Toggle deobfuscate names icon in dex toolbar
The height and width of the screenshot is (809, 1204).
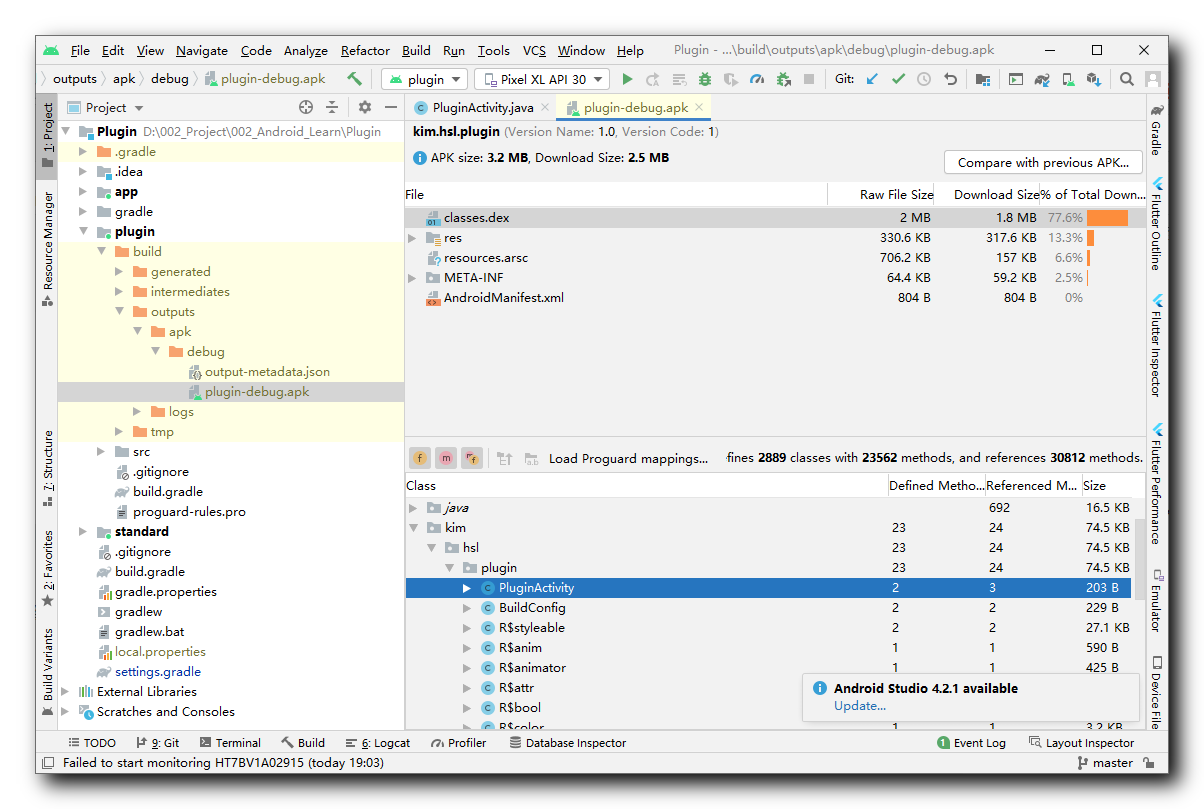click(x=531, y=458)
